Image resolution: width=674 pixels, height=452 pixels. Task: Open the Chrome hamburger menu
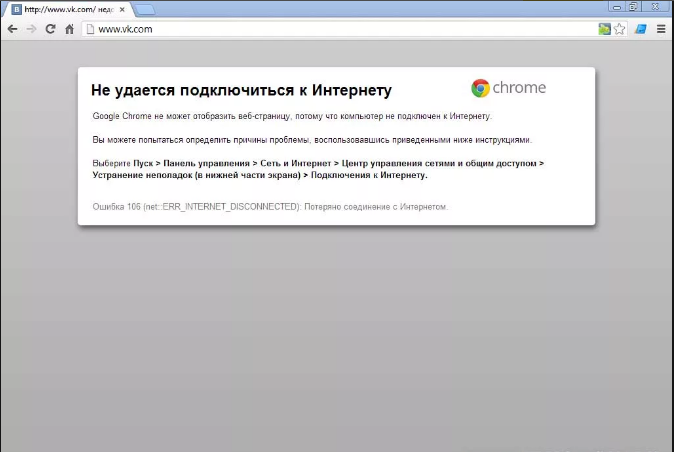[x=661, y=29]
